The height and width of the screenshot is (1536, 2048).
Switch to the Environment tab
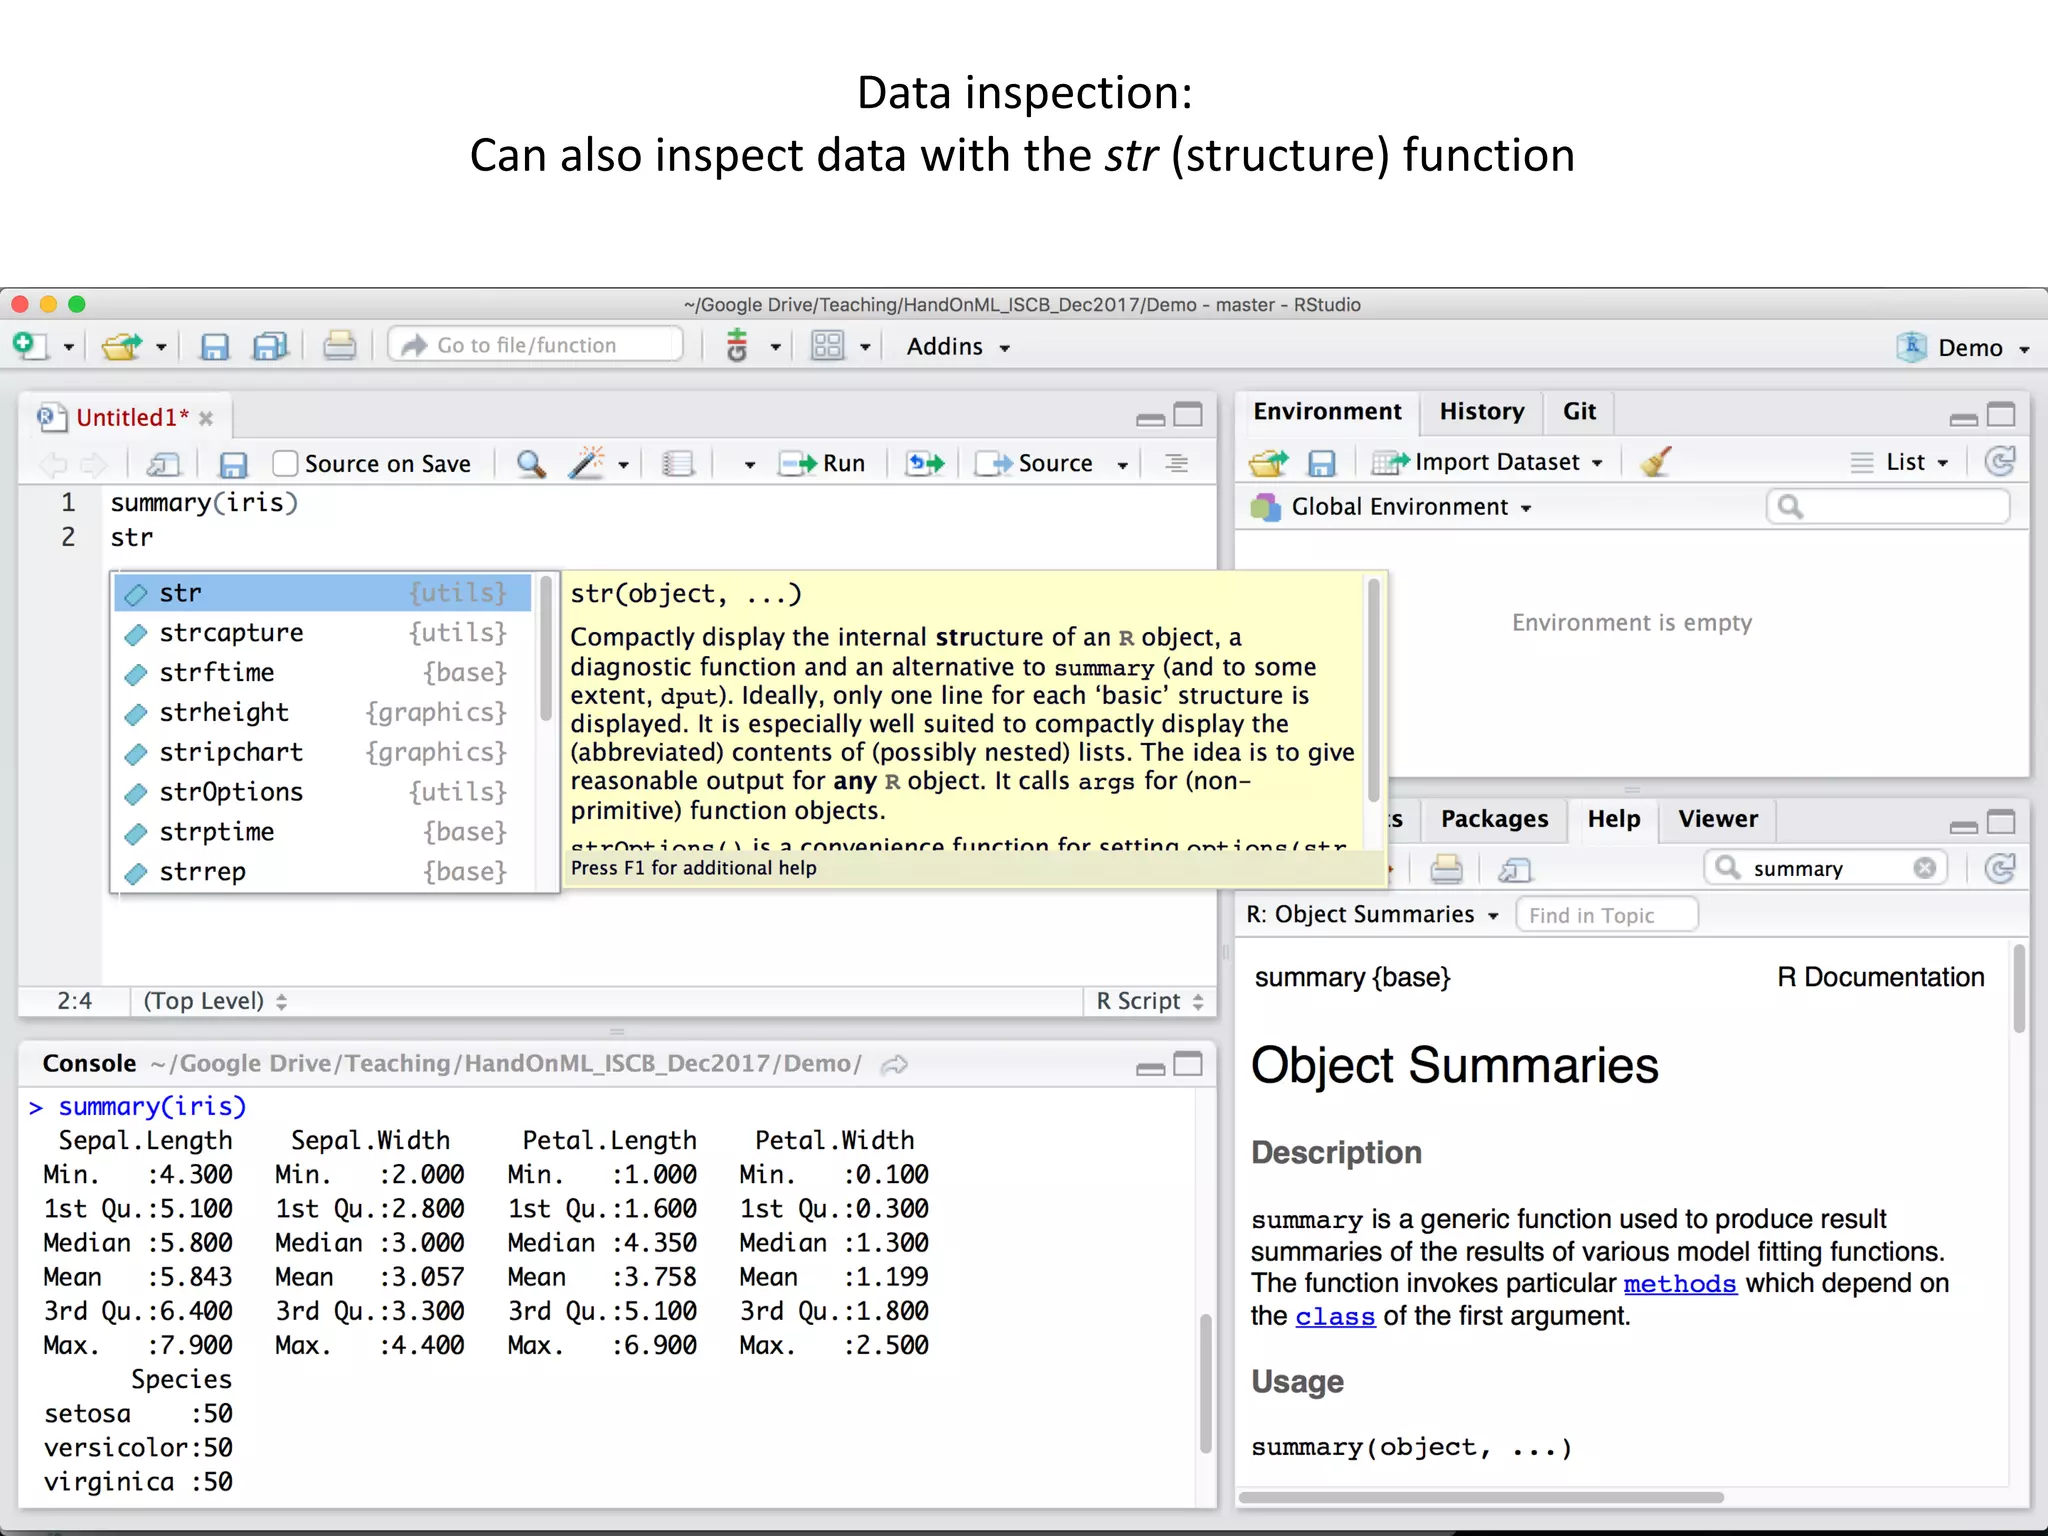click(1327, 412)
